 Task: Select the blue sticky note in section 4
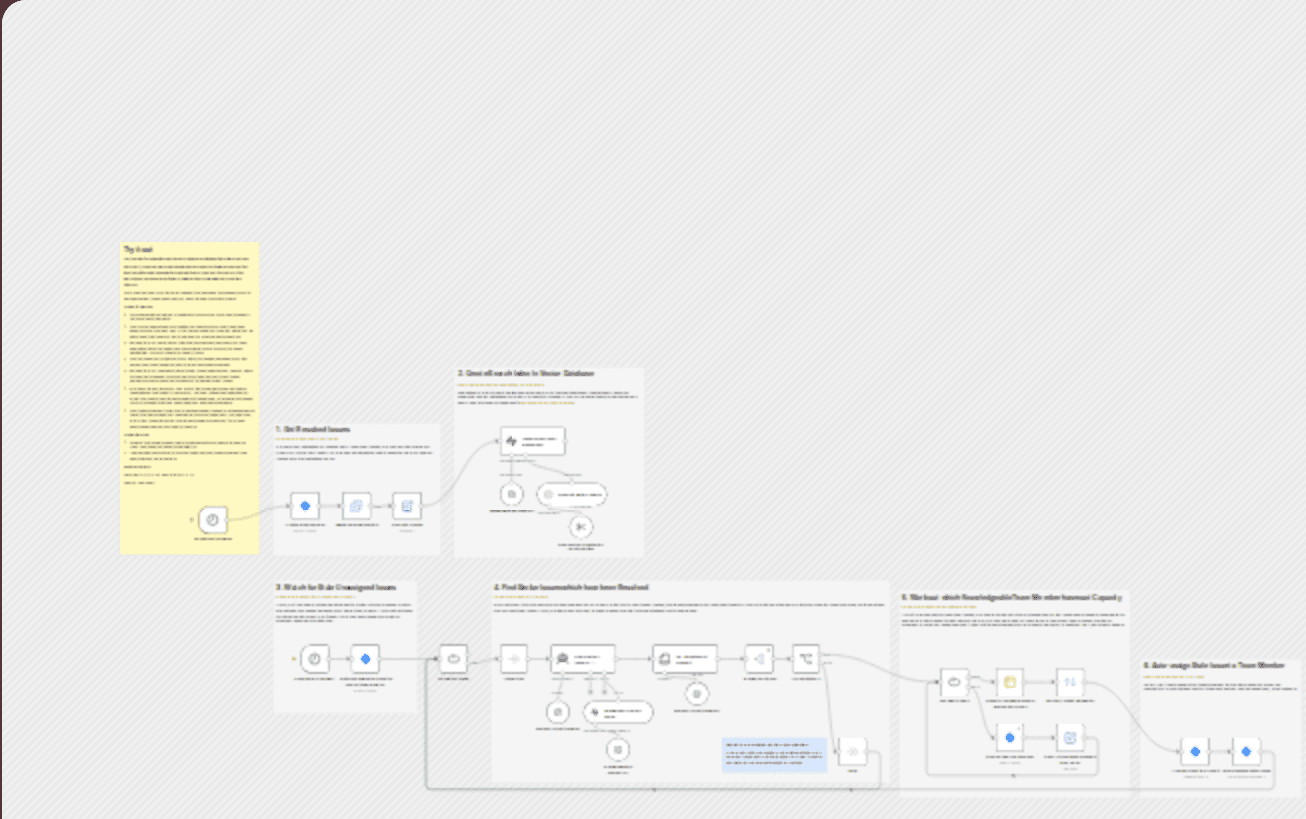(x=775, y=755)
